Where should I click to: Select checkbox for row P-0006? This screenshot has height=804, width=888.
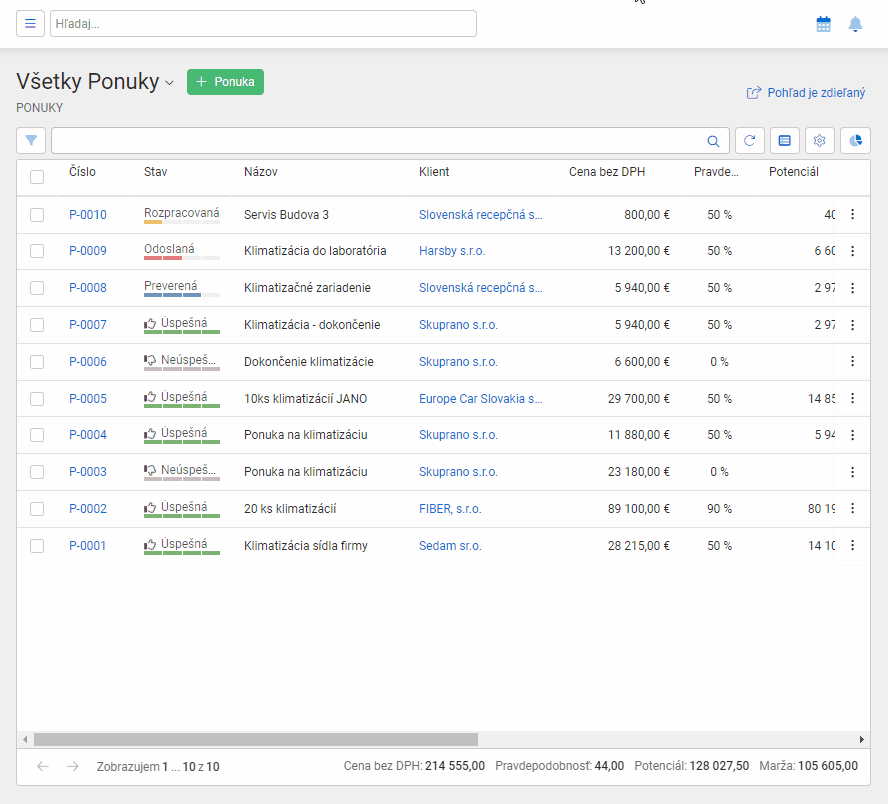point(37,362)
